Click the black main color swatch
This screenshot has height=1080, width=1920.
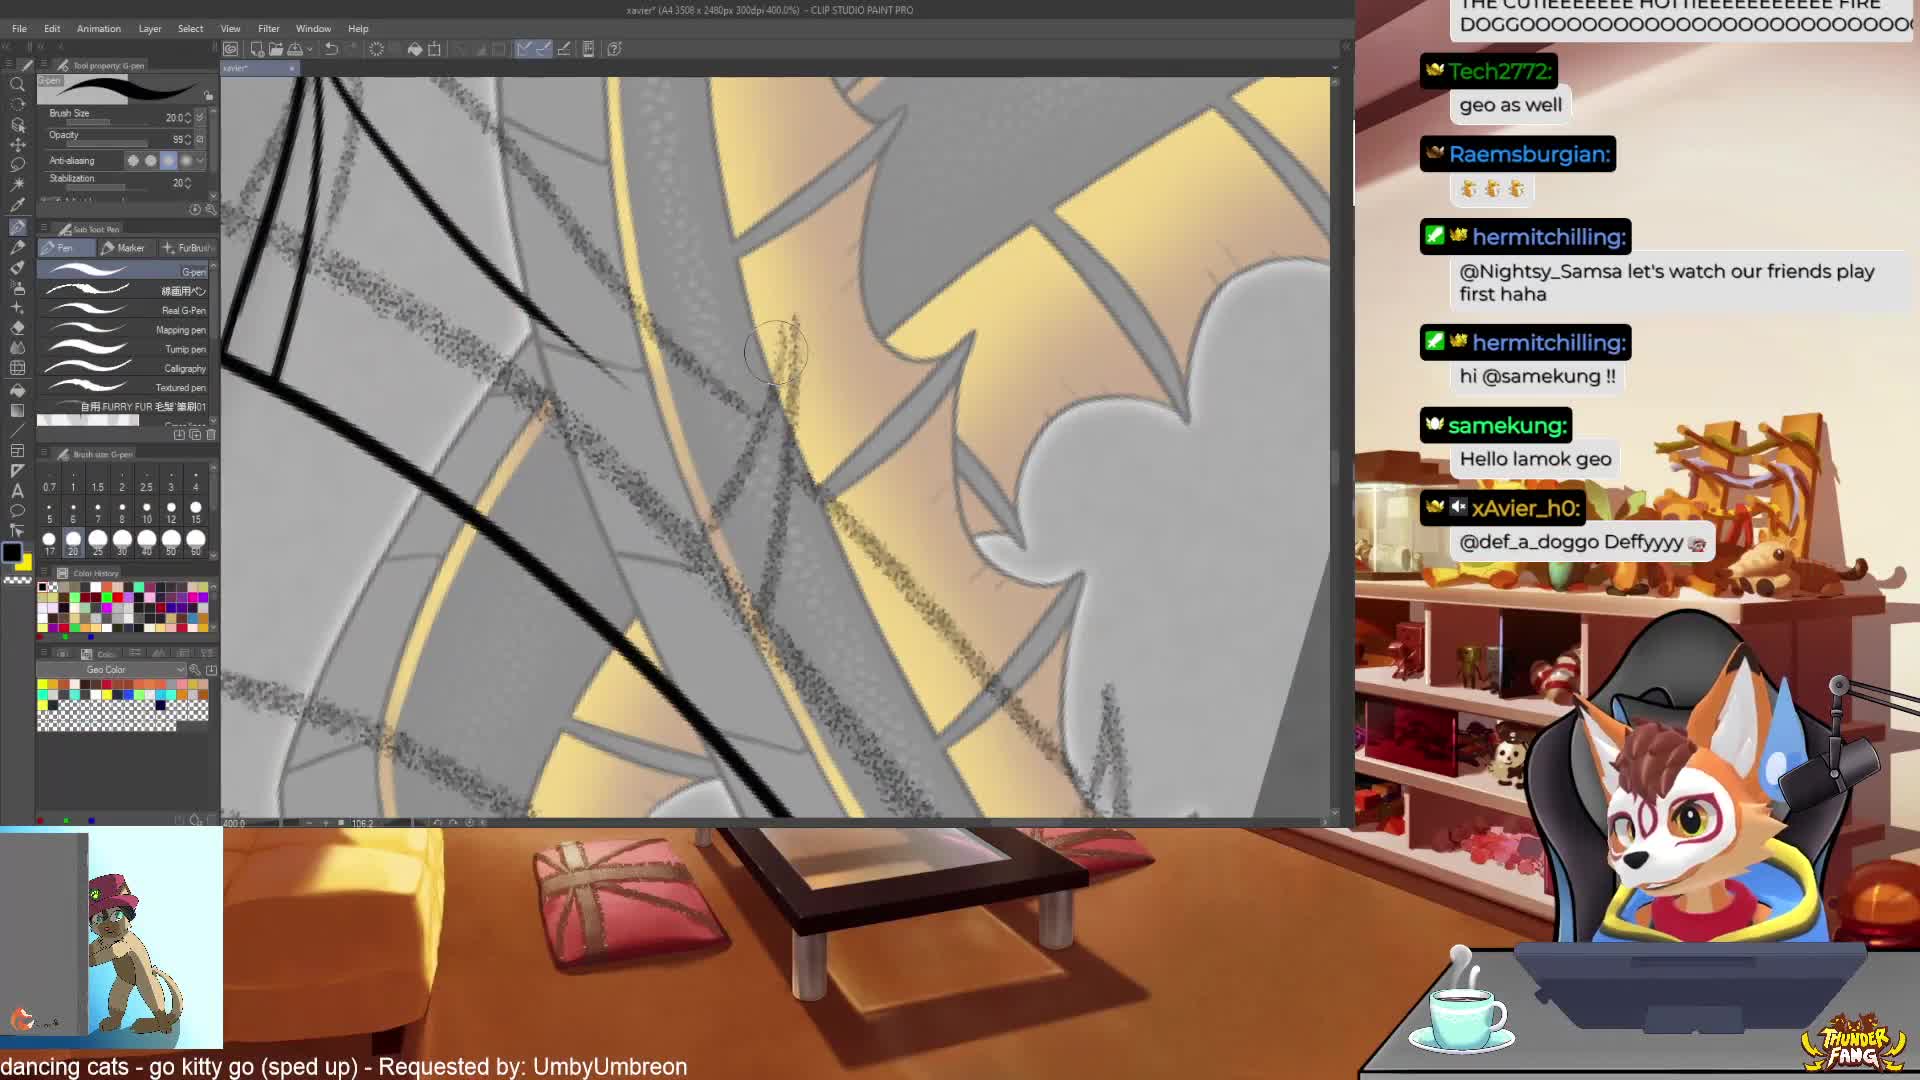coord(12,552)
